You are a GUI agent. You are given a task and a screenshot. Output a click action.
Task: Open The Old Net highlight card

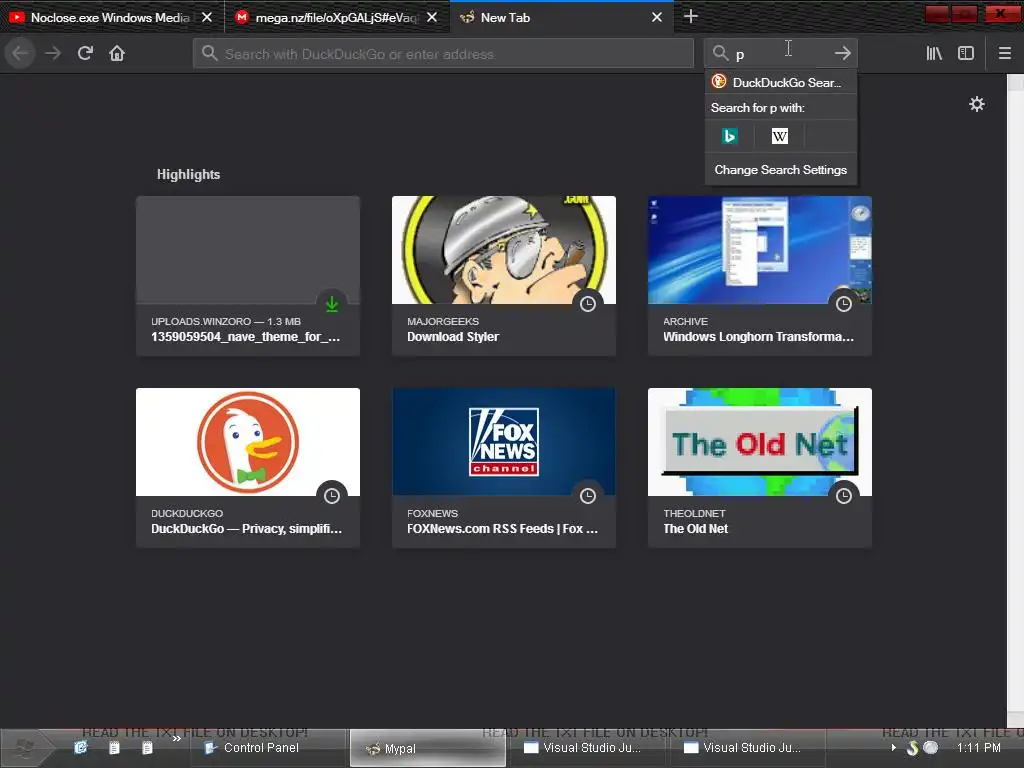(760, 468)
